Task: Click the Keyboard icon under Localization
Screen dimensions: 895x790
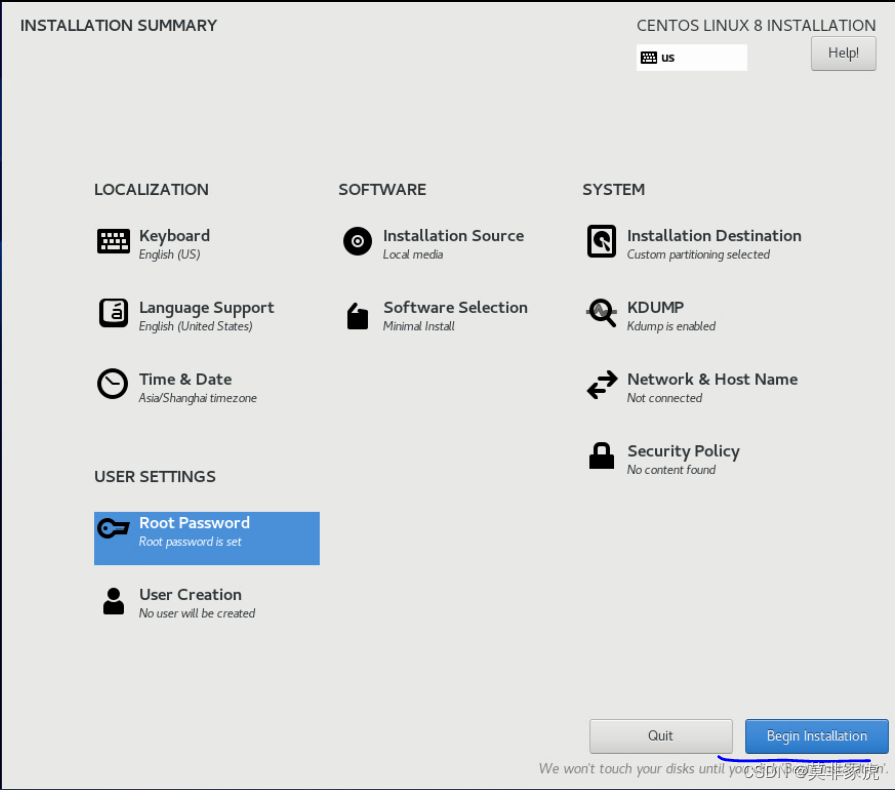Action: pyautogui.click(x=113, y=241)
